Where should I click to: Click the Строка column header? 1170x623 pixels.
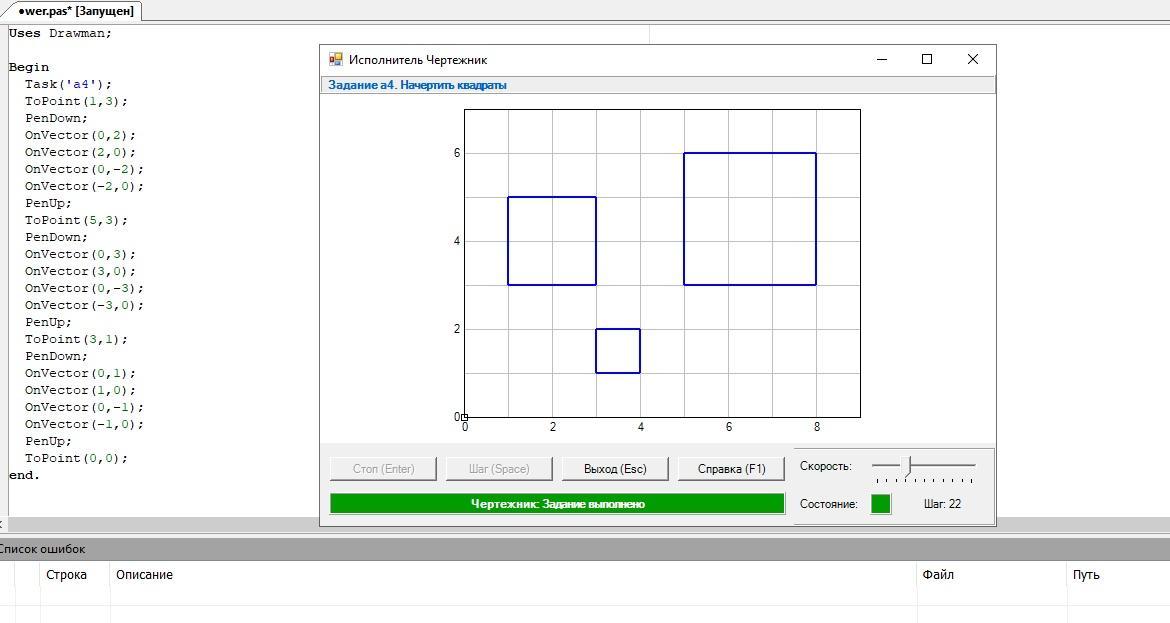pyautogui.click(x=66, y=575)
